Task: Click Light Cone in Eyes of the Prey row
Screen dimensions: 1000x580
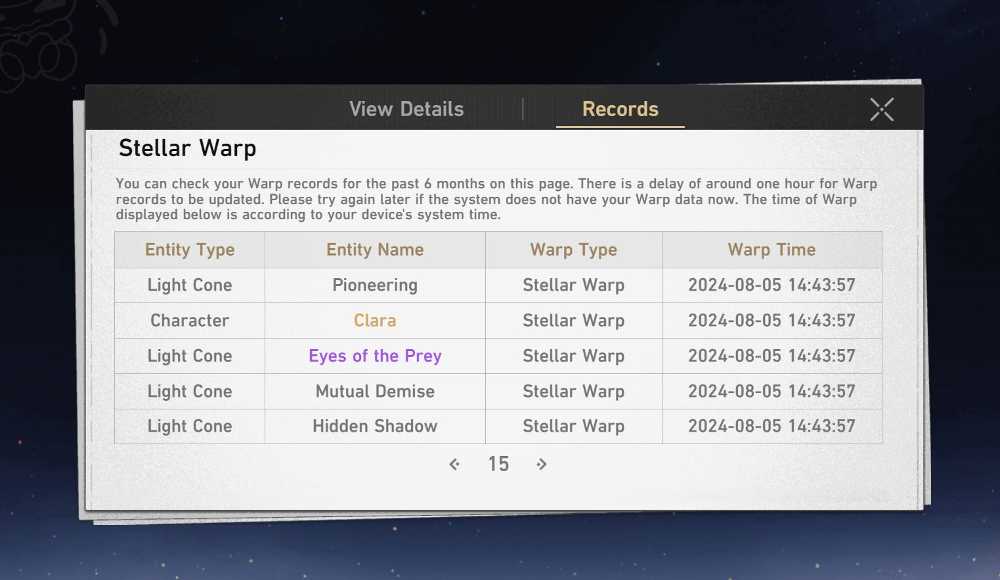Action: (x=189, y=356)
